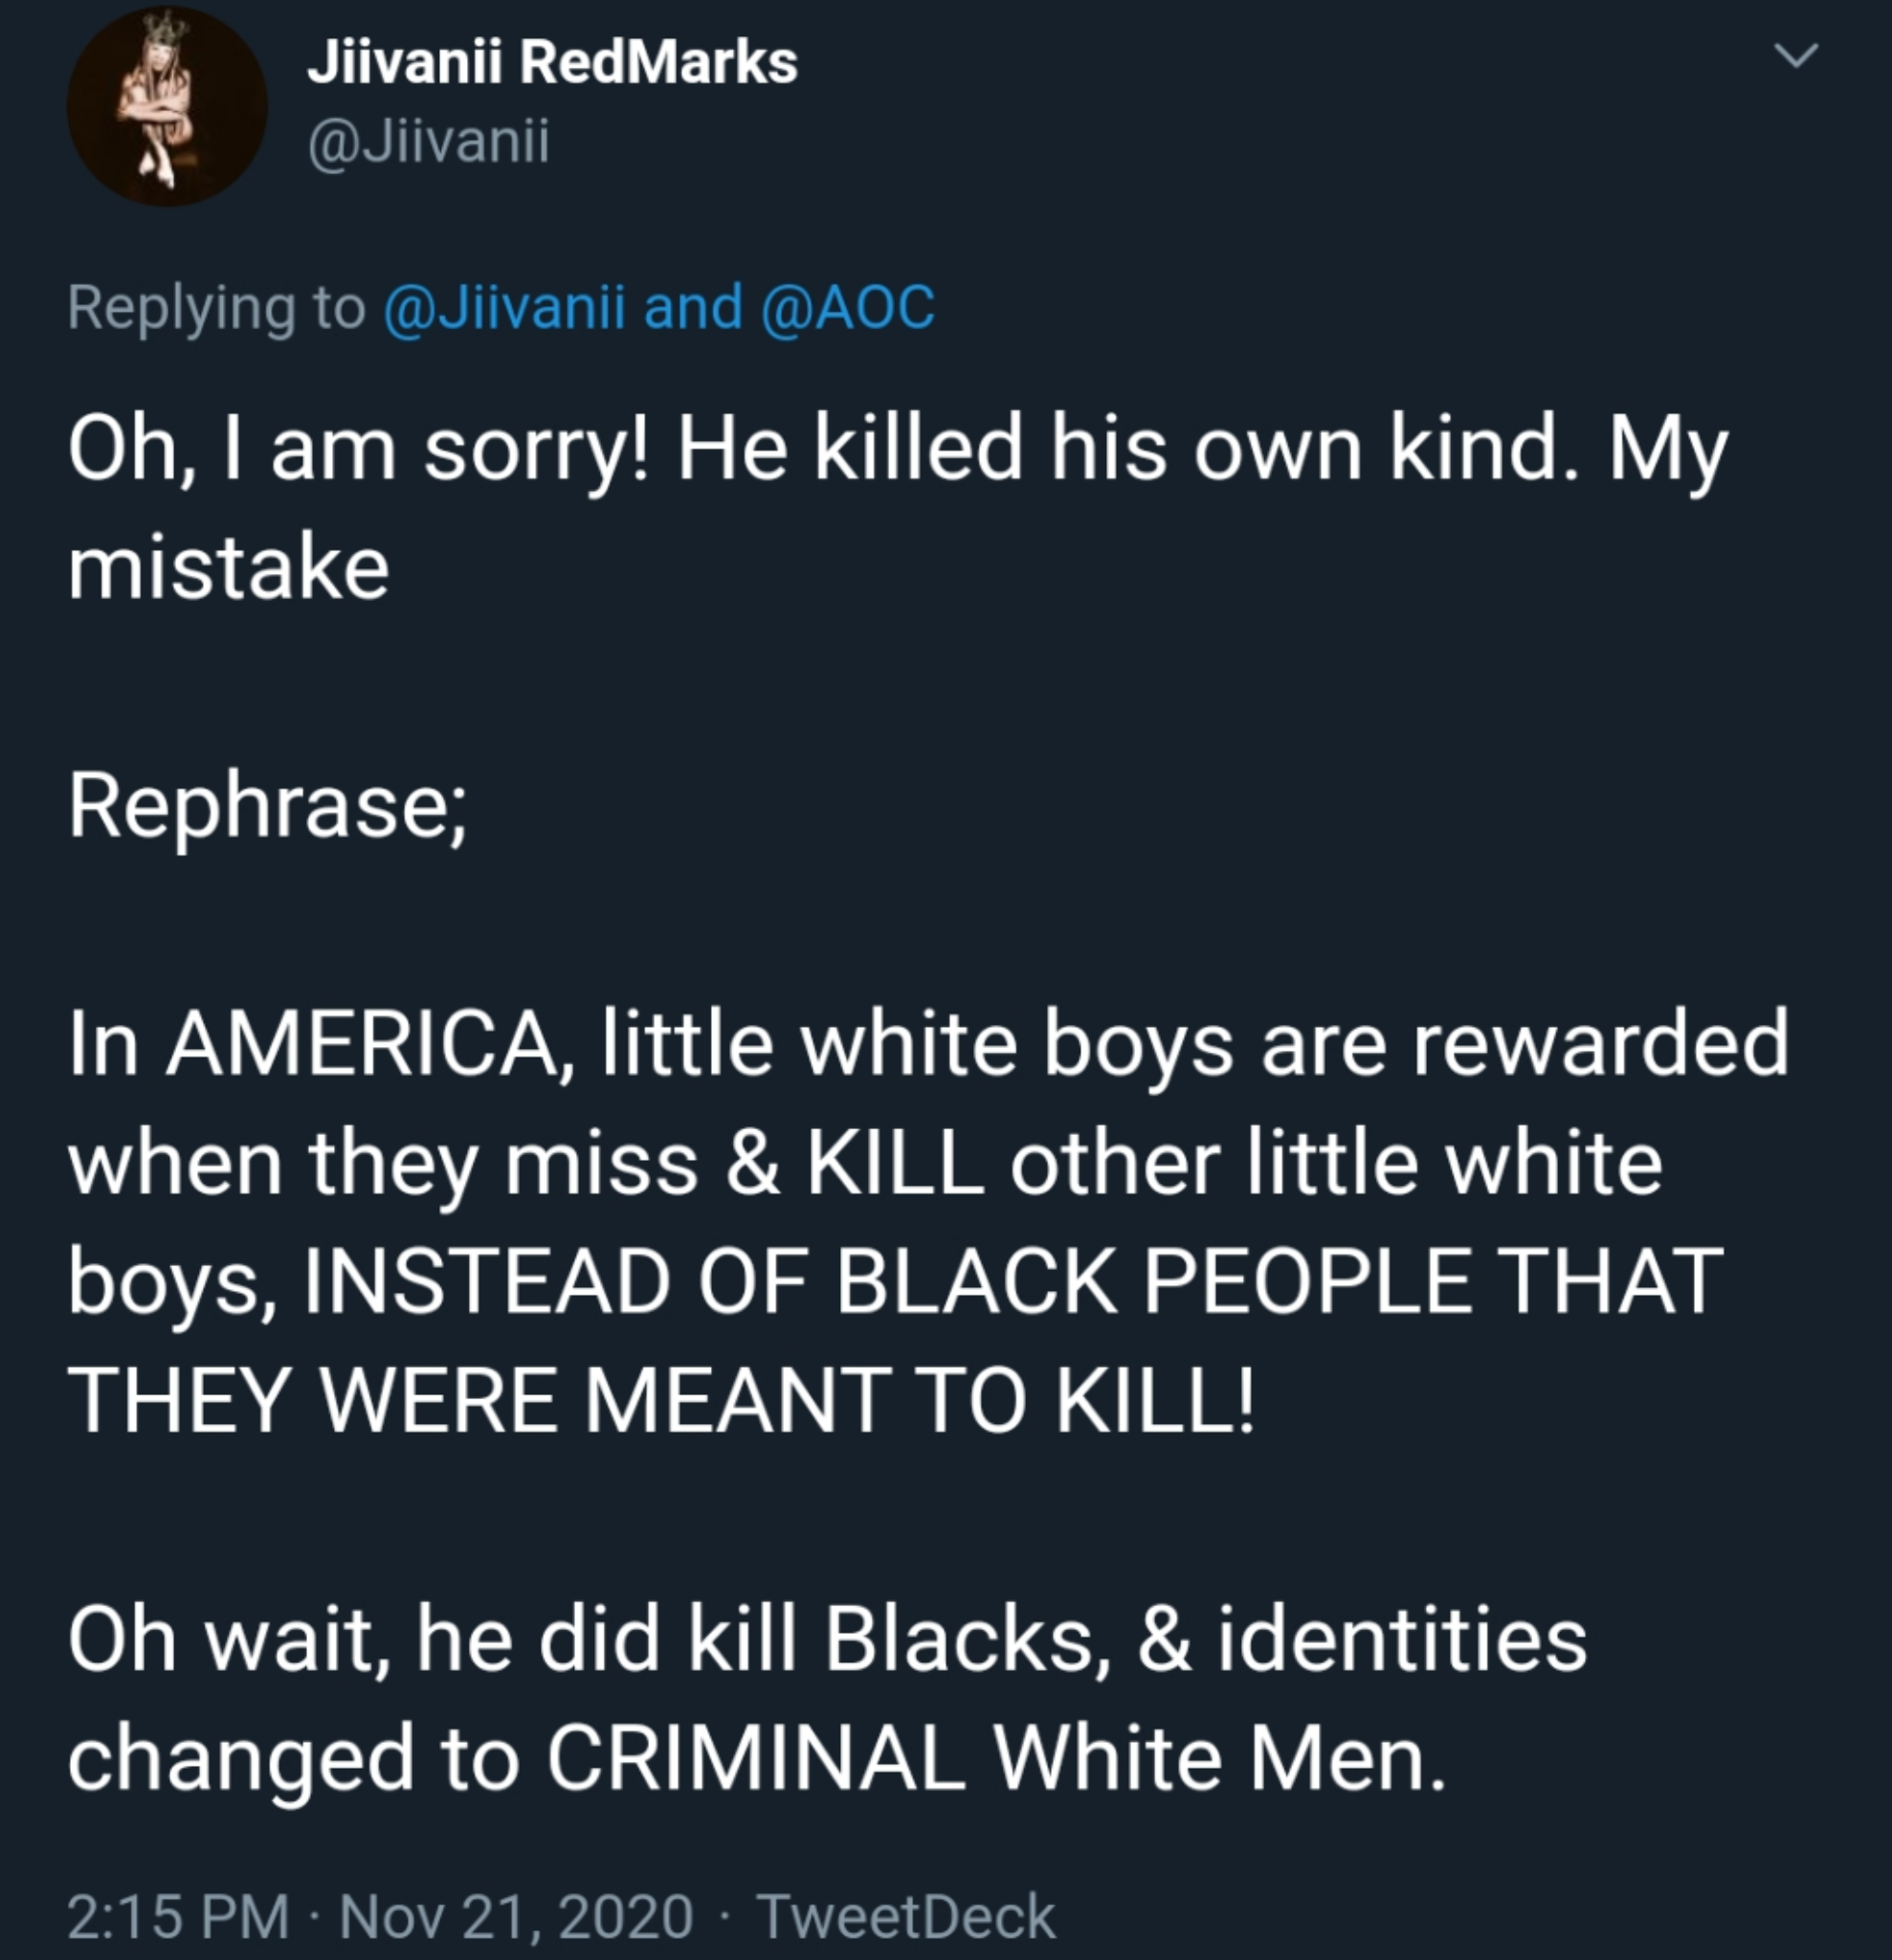This screenshot has height=1960, width=1892.
Task: Open the TweetDeck source label
Action: coord(906,1916)
